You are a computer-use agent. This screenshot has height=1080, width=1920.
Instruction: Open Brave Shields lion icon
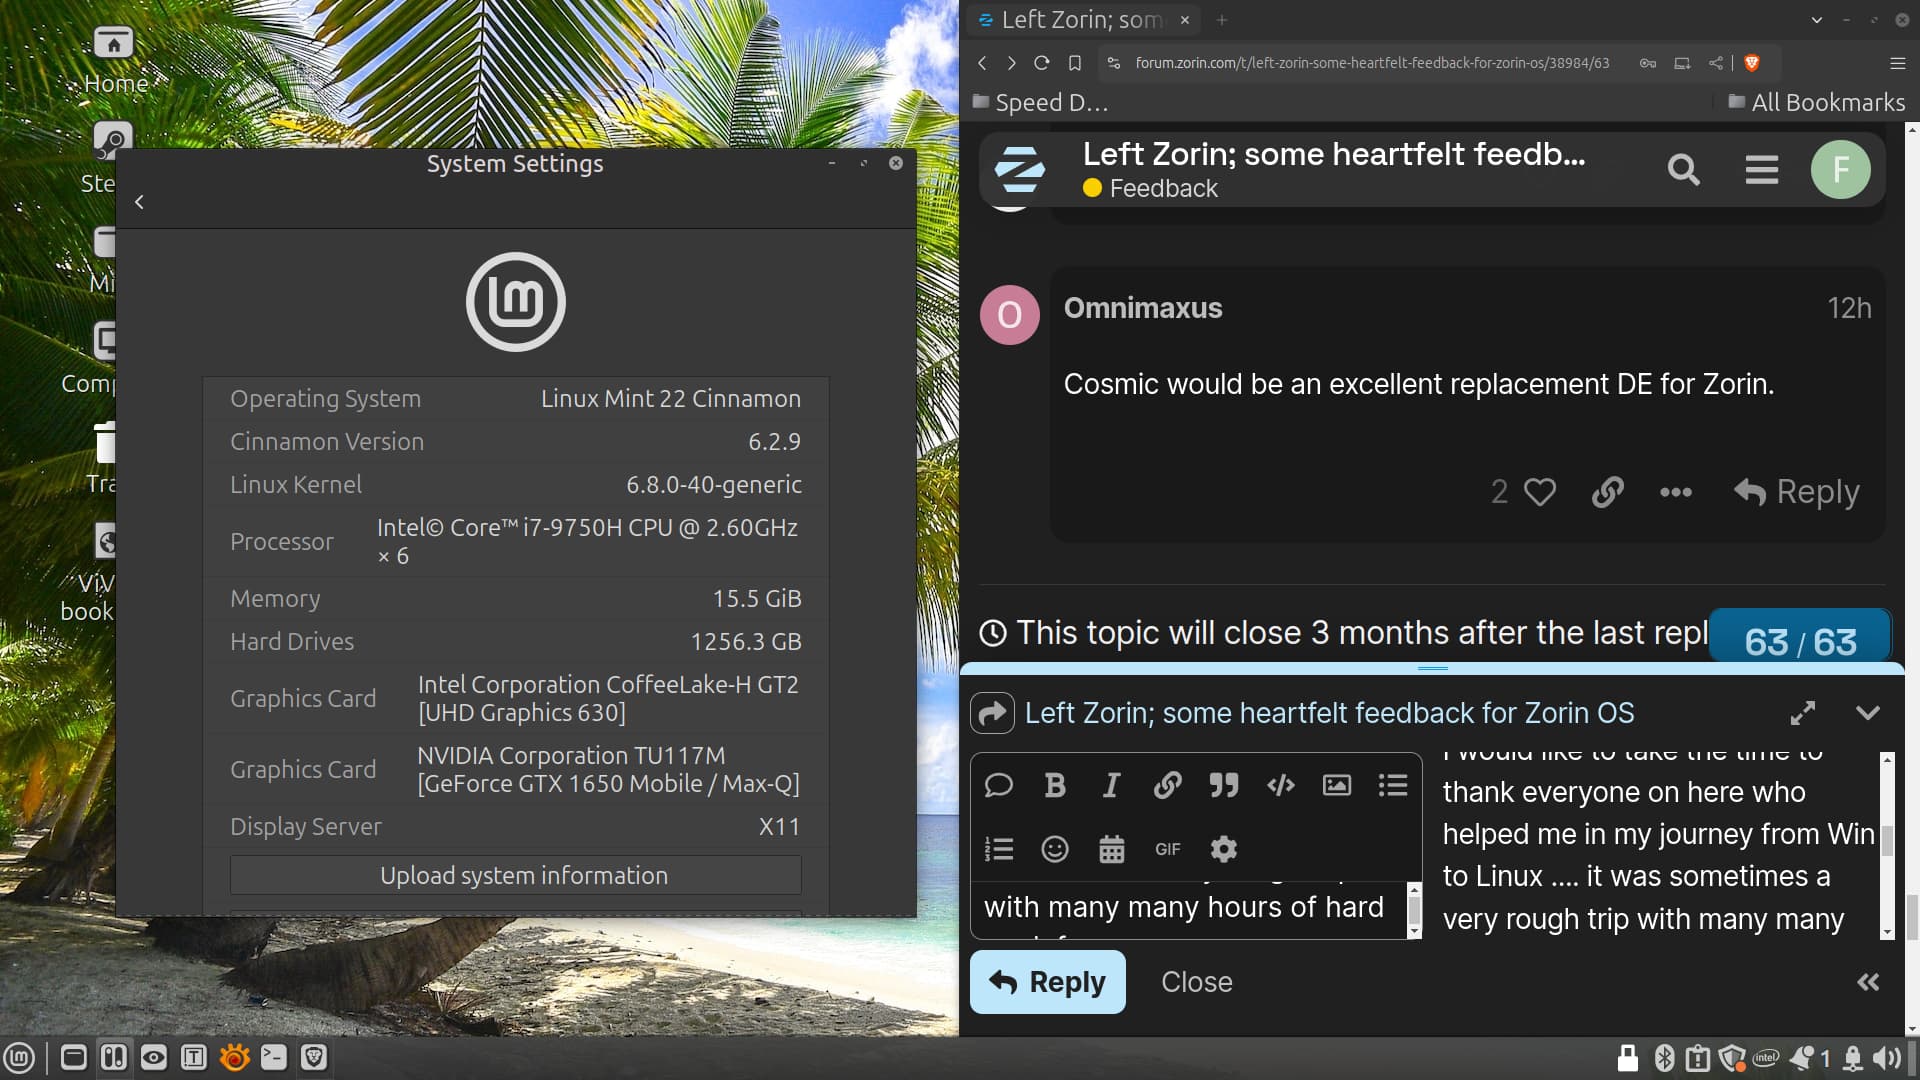(1752, 63)
